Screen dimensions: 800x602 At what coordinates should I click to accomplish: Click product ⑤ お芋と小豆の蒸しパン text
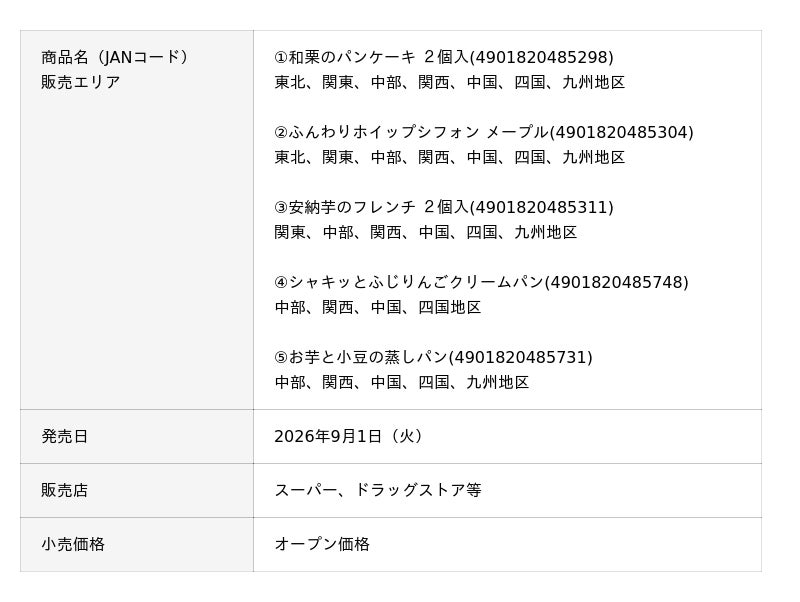pyautogui.click(x=361, y=357)
